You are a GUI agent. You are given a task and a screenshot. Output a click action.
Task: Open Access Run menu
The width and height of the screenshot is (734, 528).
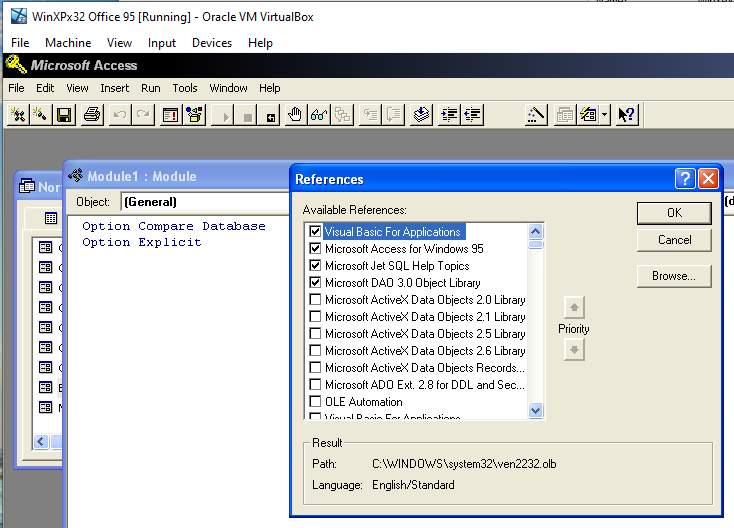151,88
